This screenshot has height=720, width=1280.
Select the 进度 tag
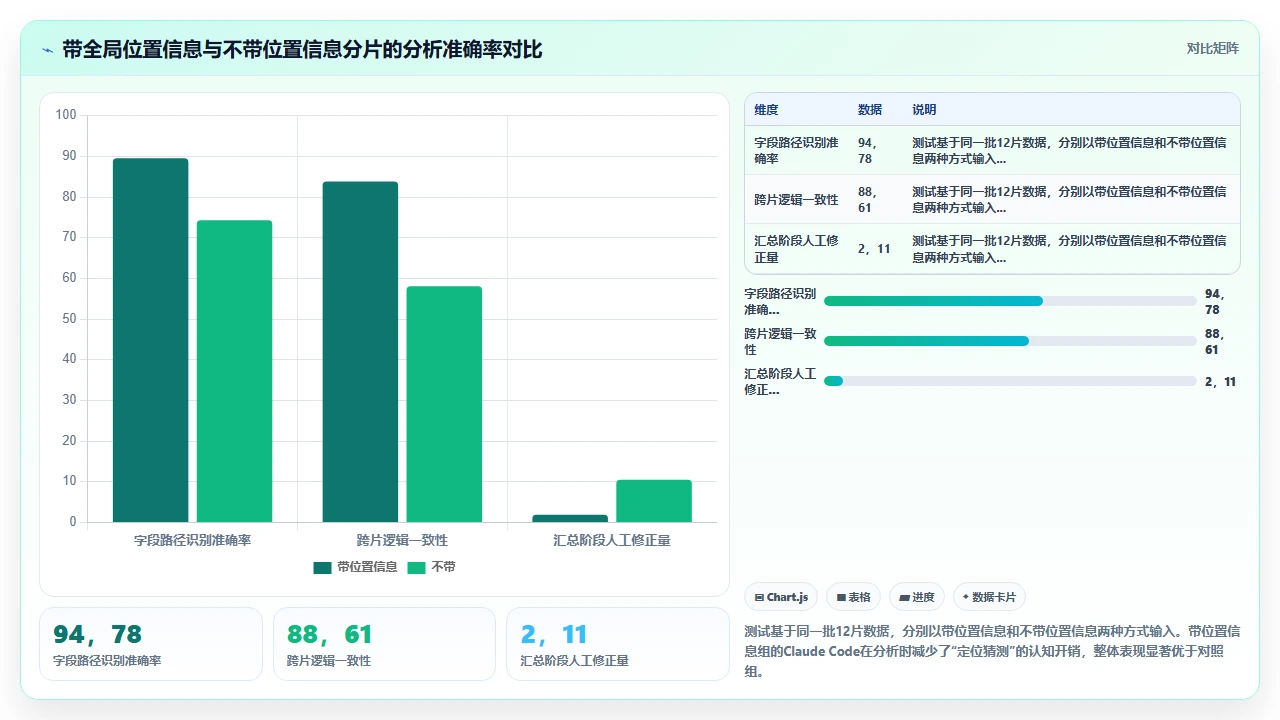click(917, 597)
